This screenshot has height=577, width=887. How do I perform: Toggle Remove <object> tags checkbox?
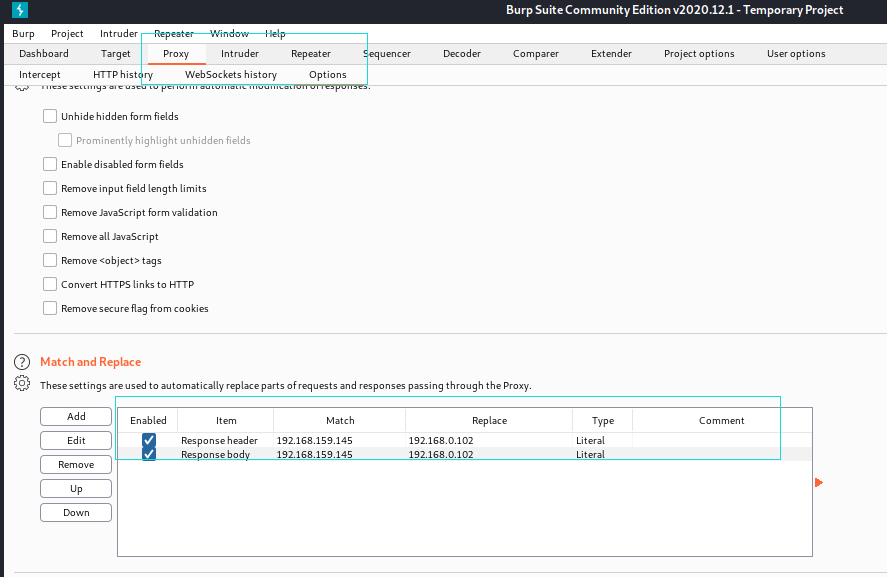point(50,261)
